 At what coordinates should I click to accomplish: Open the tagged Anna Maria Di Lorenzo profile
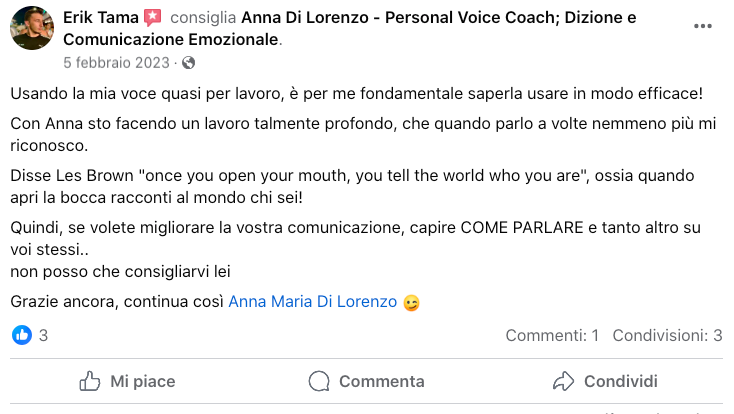(x=312, y=301)
